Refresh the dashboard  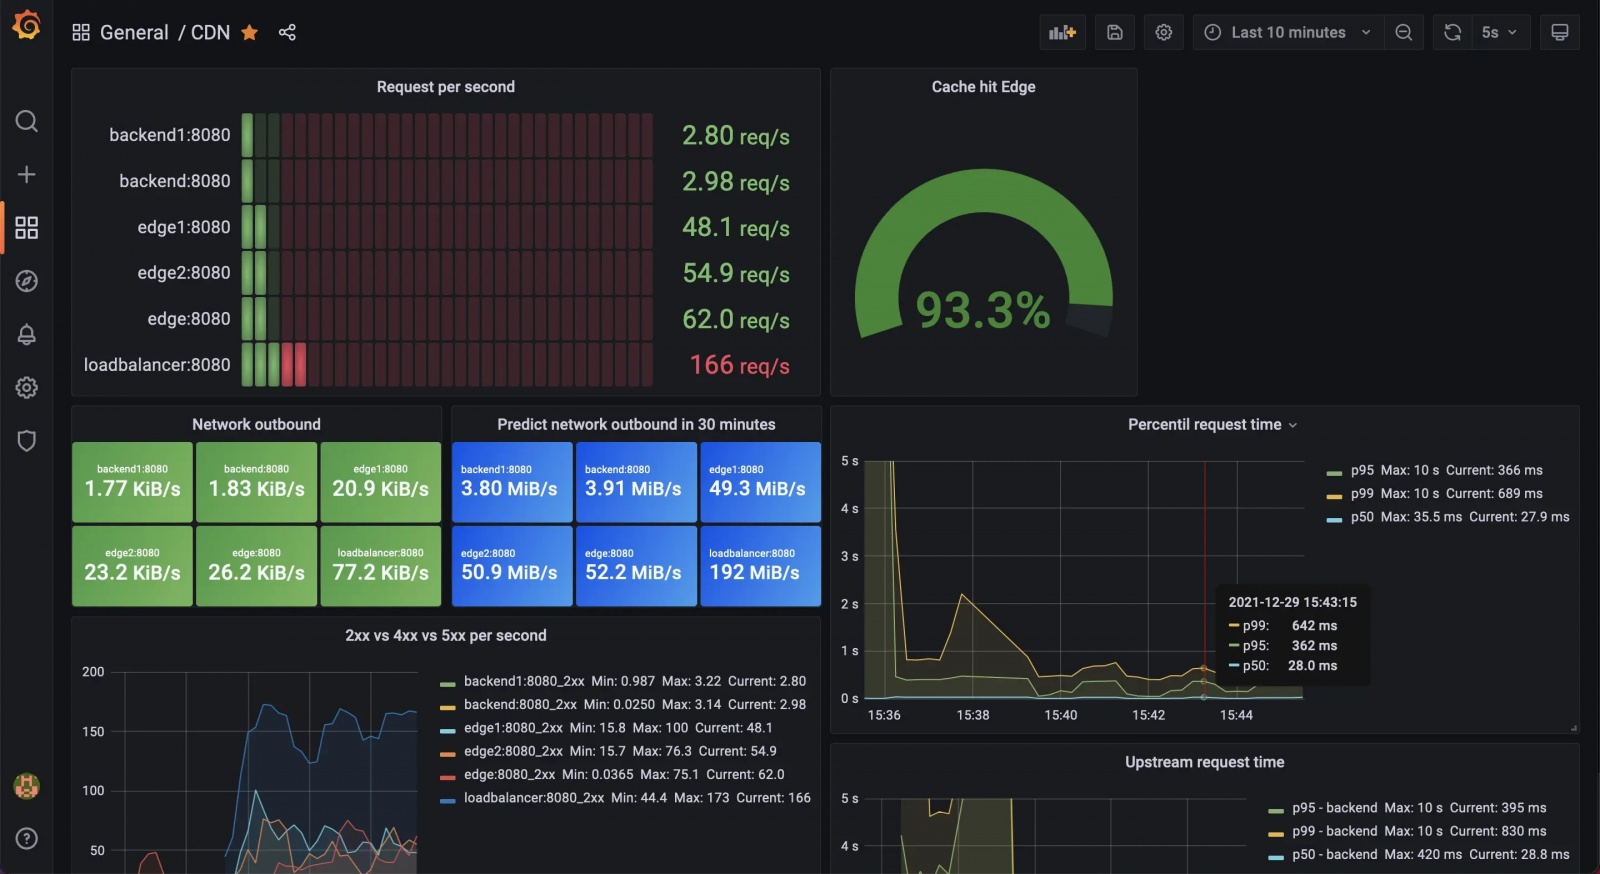[x=1453, y=33]
